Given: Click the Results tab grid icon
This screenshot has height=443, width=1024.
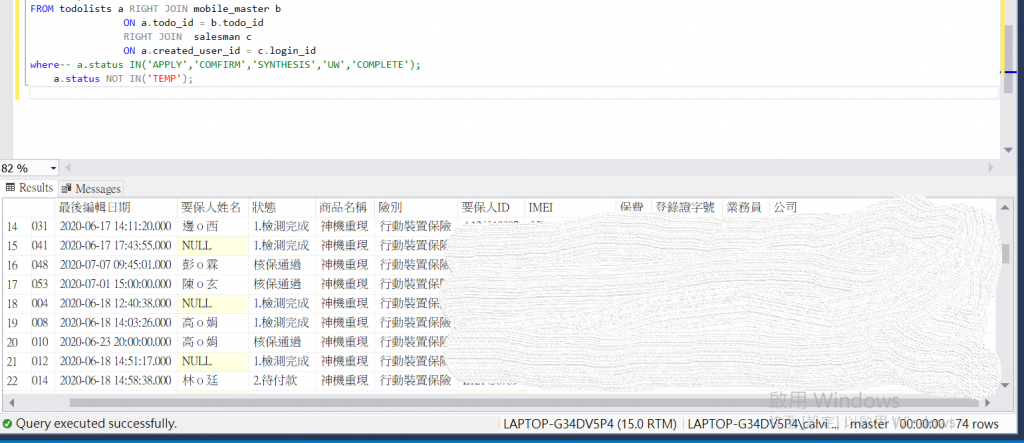Looking at the screenshot, I should pyautogui.click(x=10, y=188).
